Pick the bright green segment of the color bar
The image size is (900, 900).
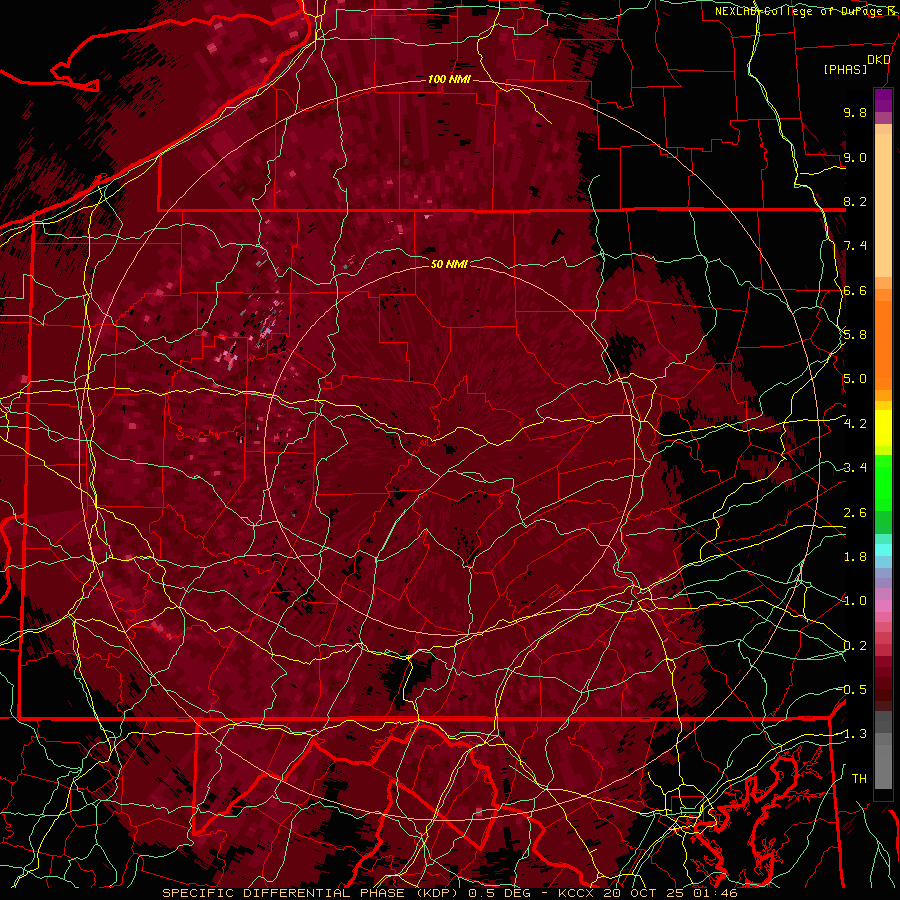883,482
